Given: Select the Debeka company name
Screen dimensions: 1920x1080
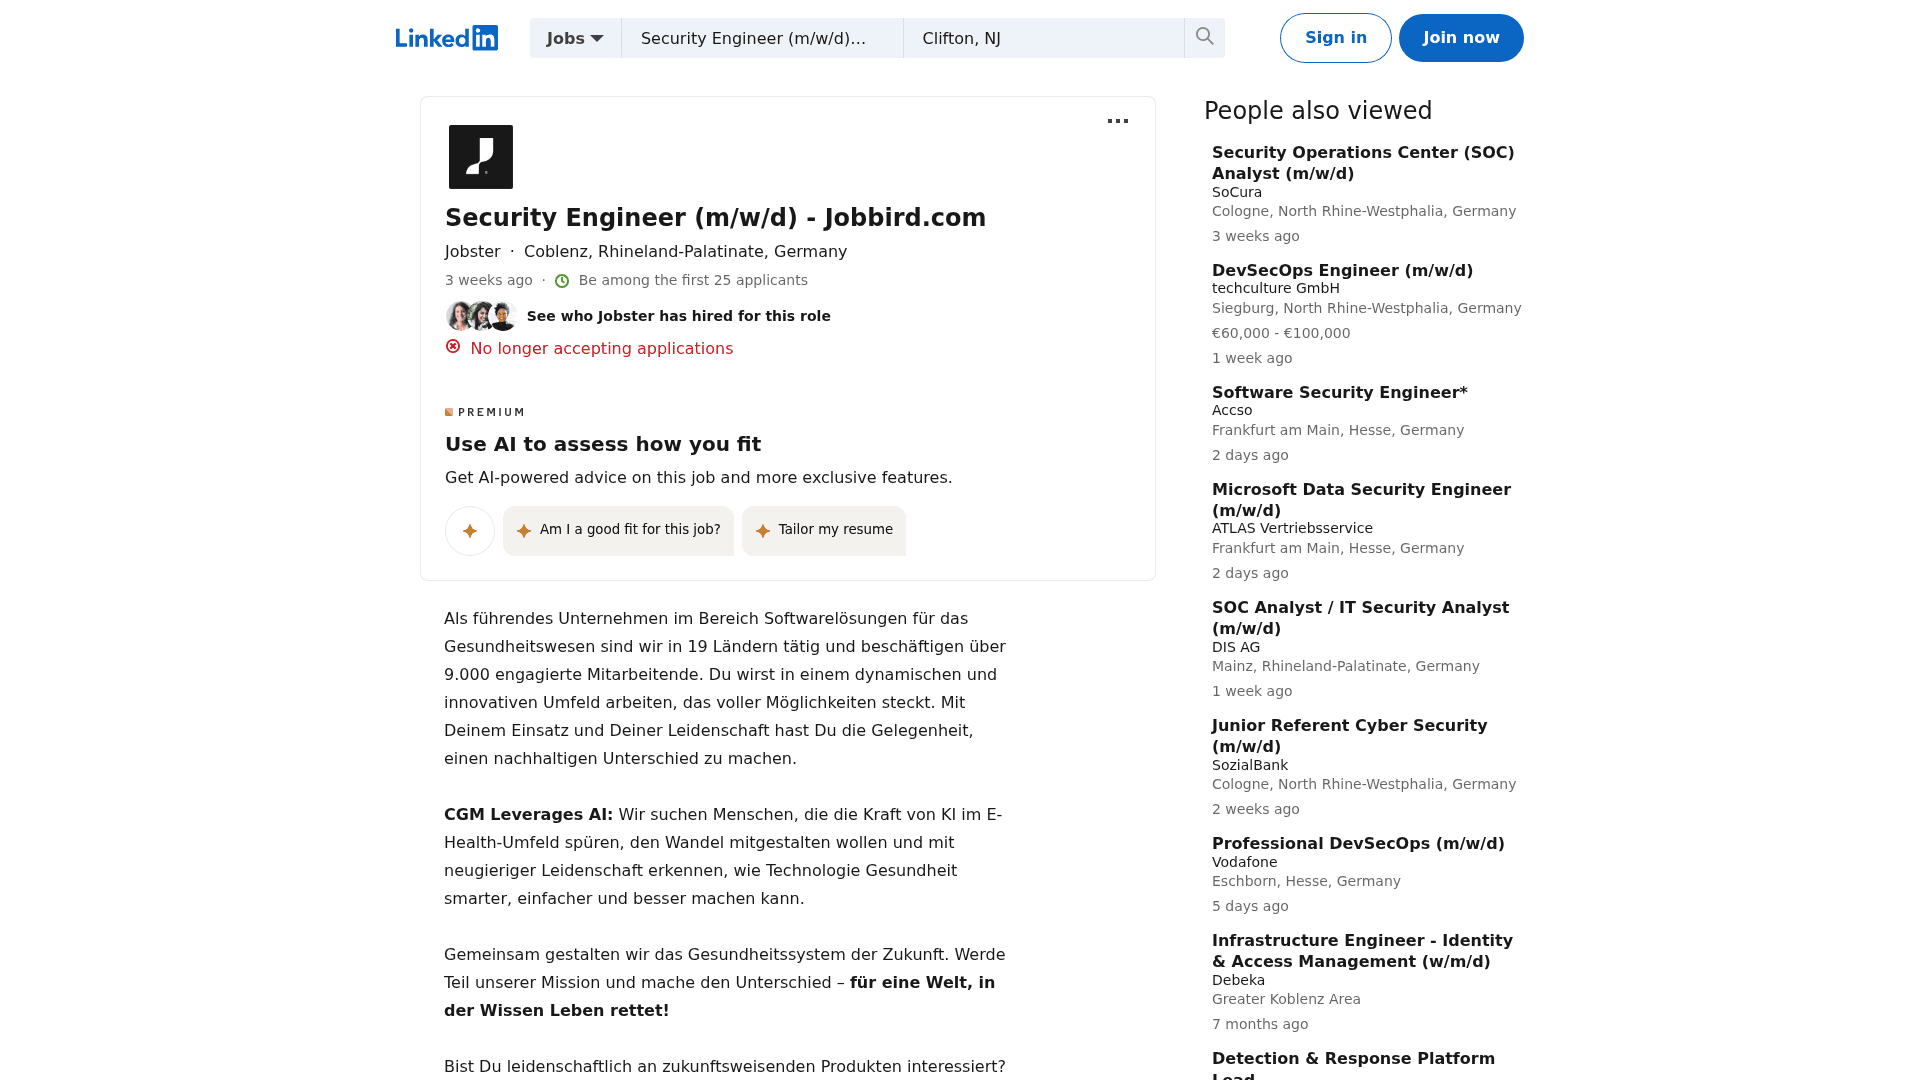Looking at the screenshot, I should tap(1238, 980).
